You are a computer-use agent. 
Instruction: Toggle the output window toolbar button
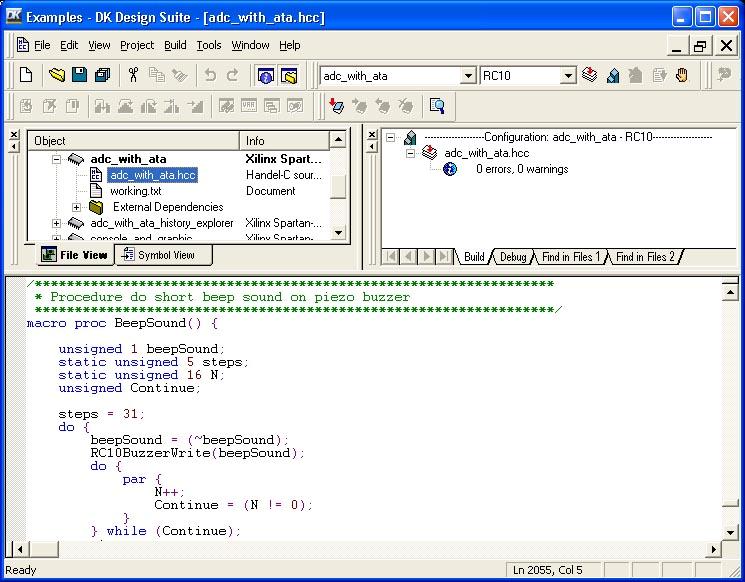(265, 75)
